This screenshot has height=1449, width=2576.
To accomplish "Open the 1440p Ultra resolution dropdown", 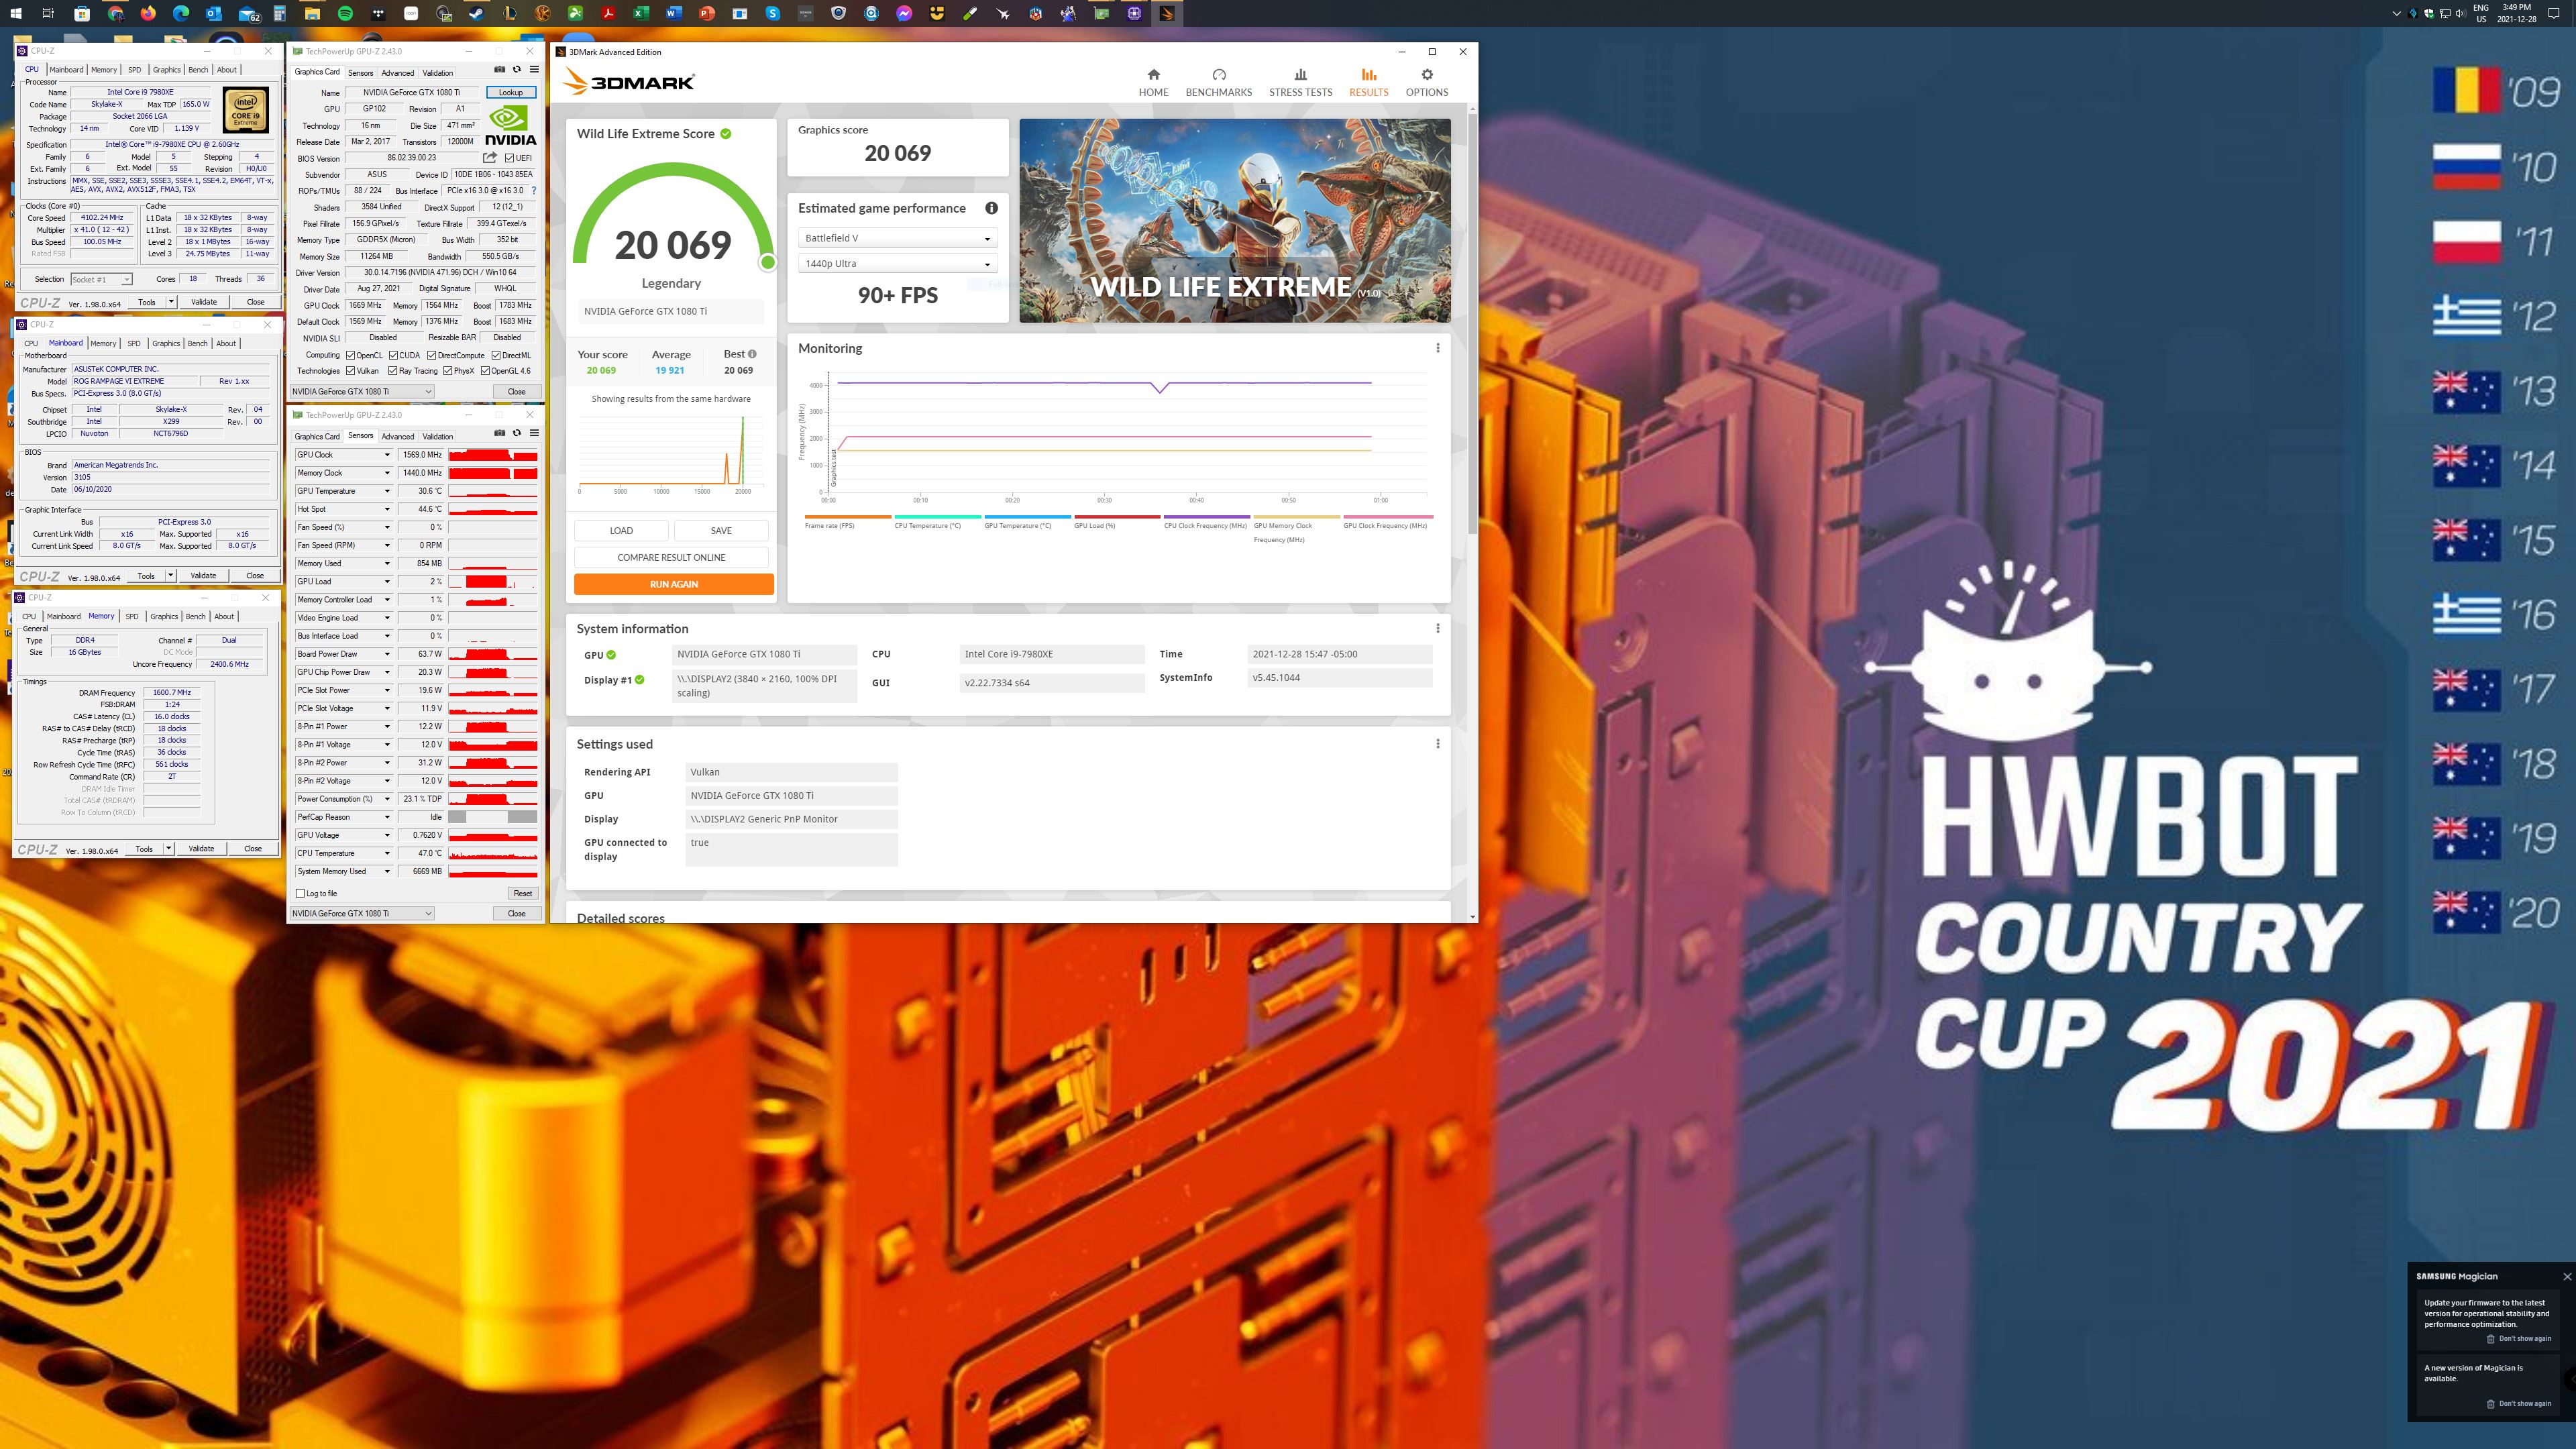I will [897, 263].
